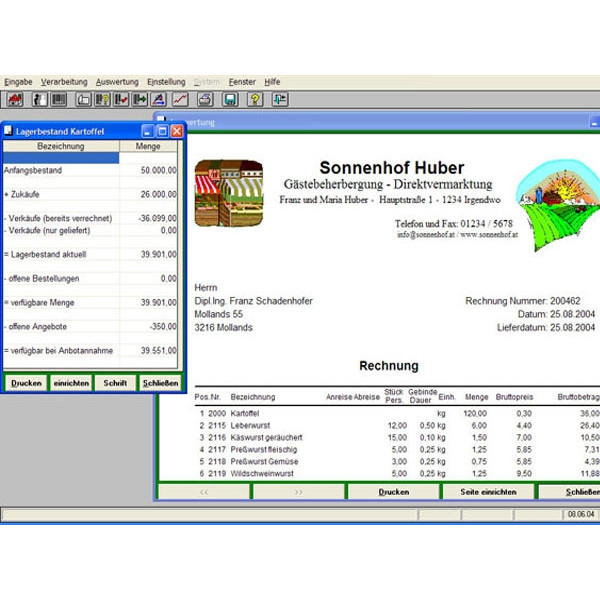
Task: Open the Fenster menu
Action: (242, 82)
